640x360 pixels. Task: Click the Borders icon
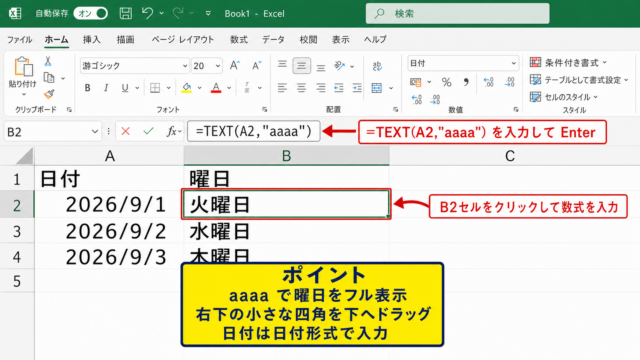pos(155,88)
